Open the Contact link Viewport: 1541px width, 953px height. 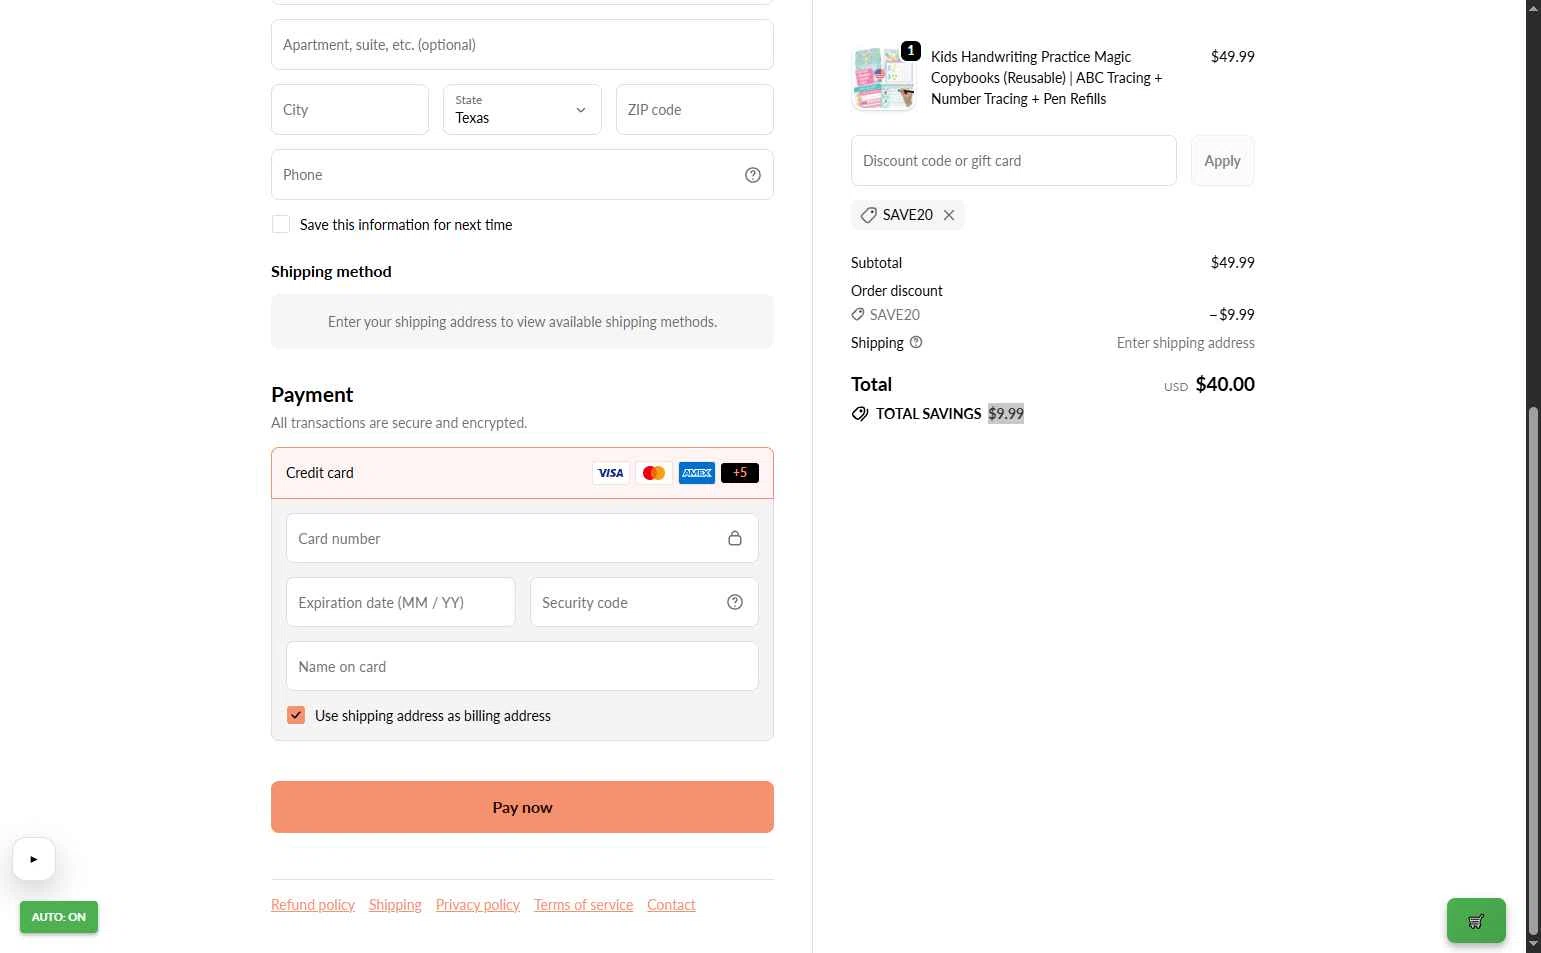pos(671,905)
